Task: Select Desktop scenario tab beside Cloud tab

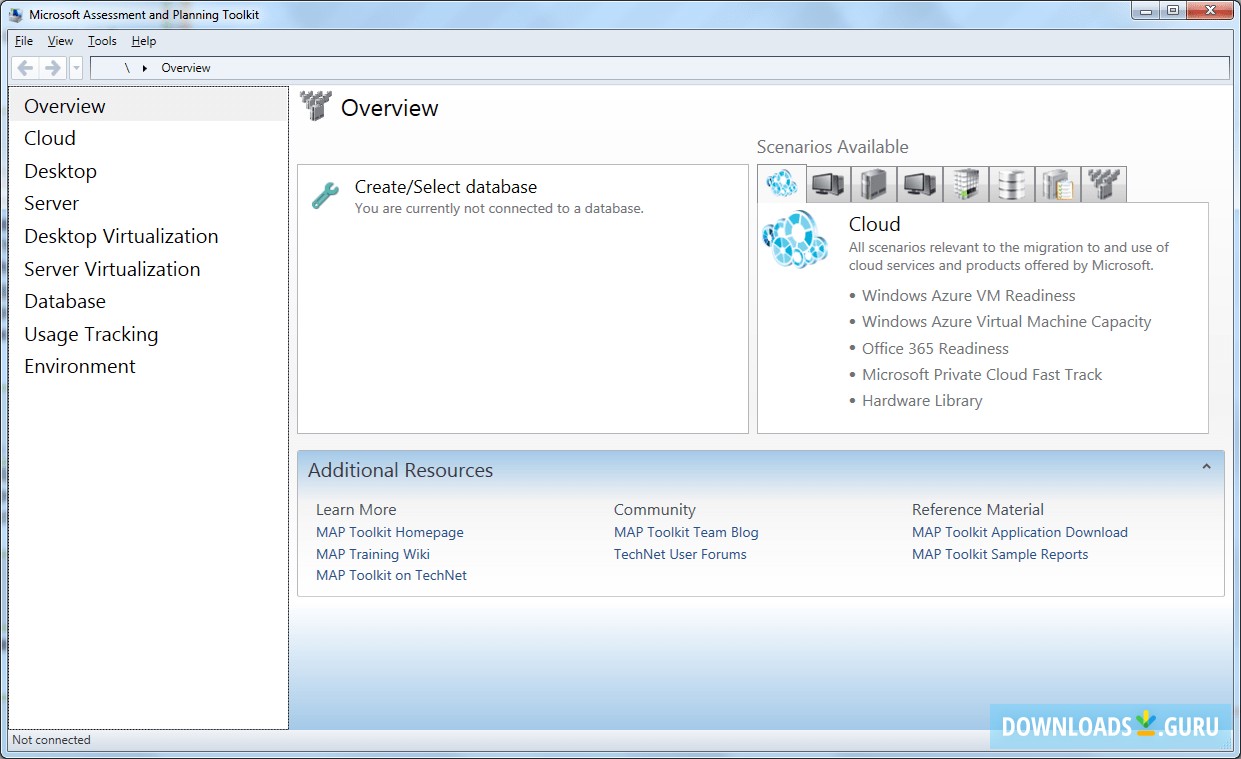Action: click(828, 184)
